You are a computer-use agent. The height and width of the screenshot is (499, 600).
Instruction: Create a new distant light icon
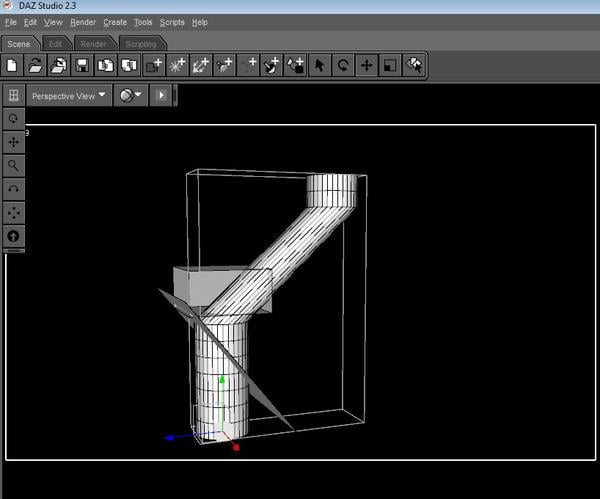[201, 65]
